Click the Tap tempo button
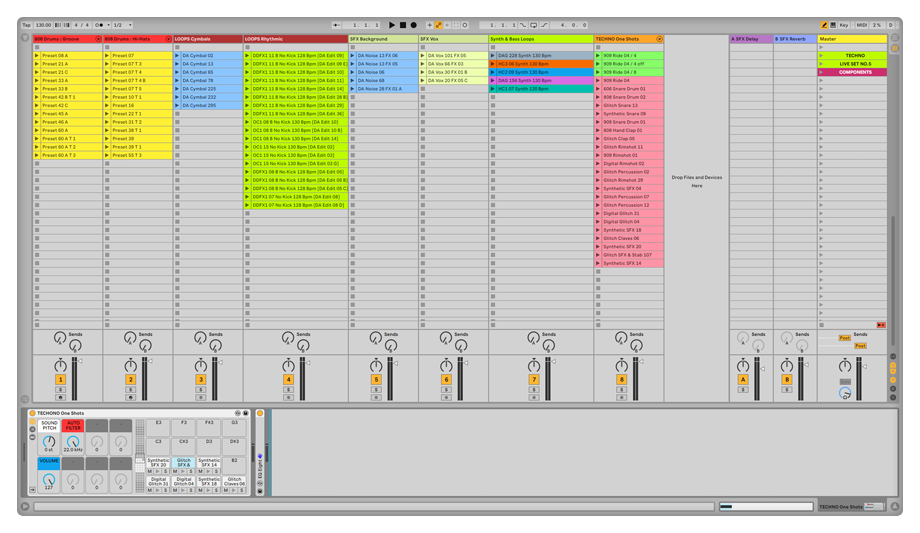The height and width of the screenshot is (533, 920). point(26,25)
